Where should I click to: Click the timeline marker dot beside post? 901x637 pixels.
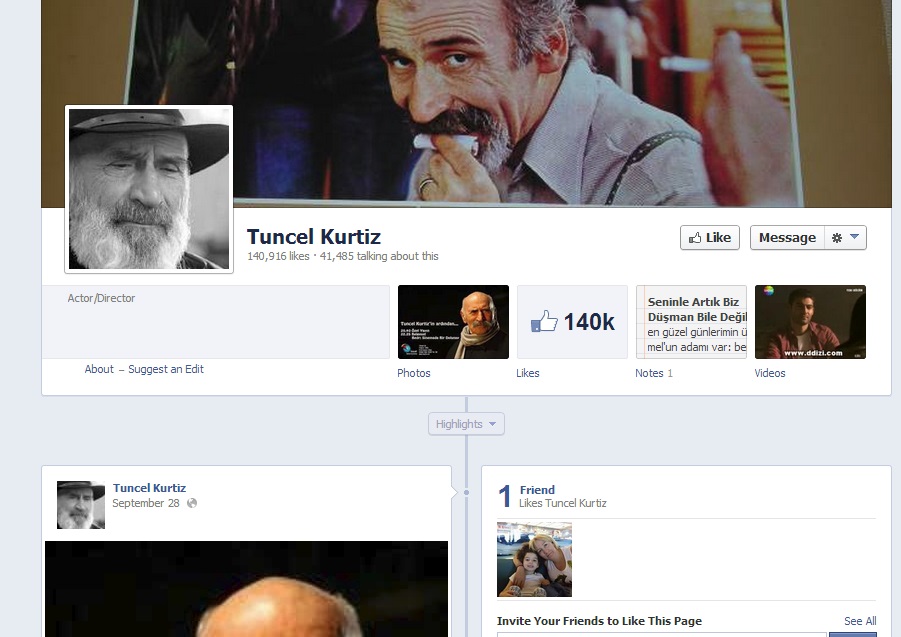[466, 492]
